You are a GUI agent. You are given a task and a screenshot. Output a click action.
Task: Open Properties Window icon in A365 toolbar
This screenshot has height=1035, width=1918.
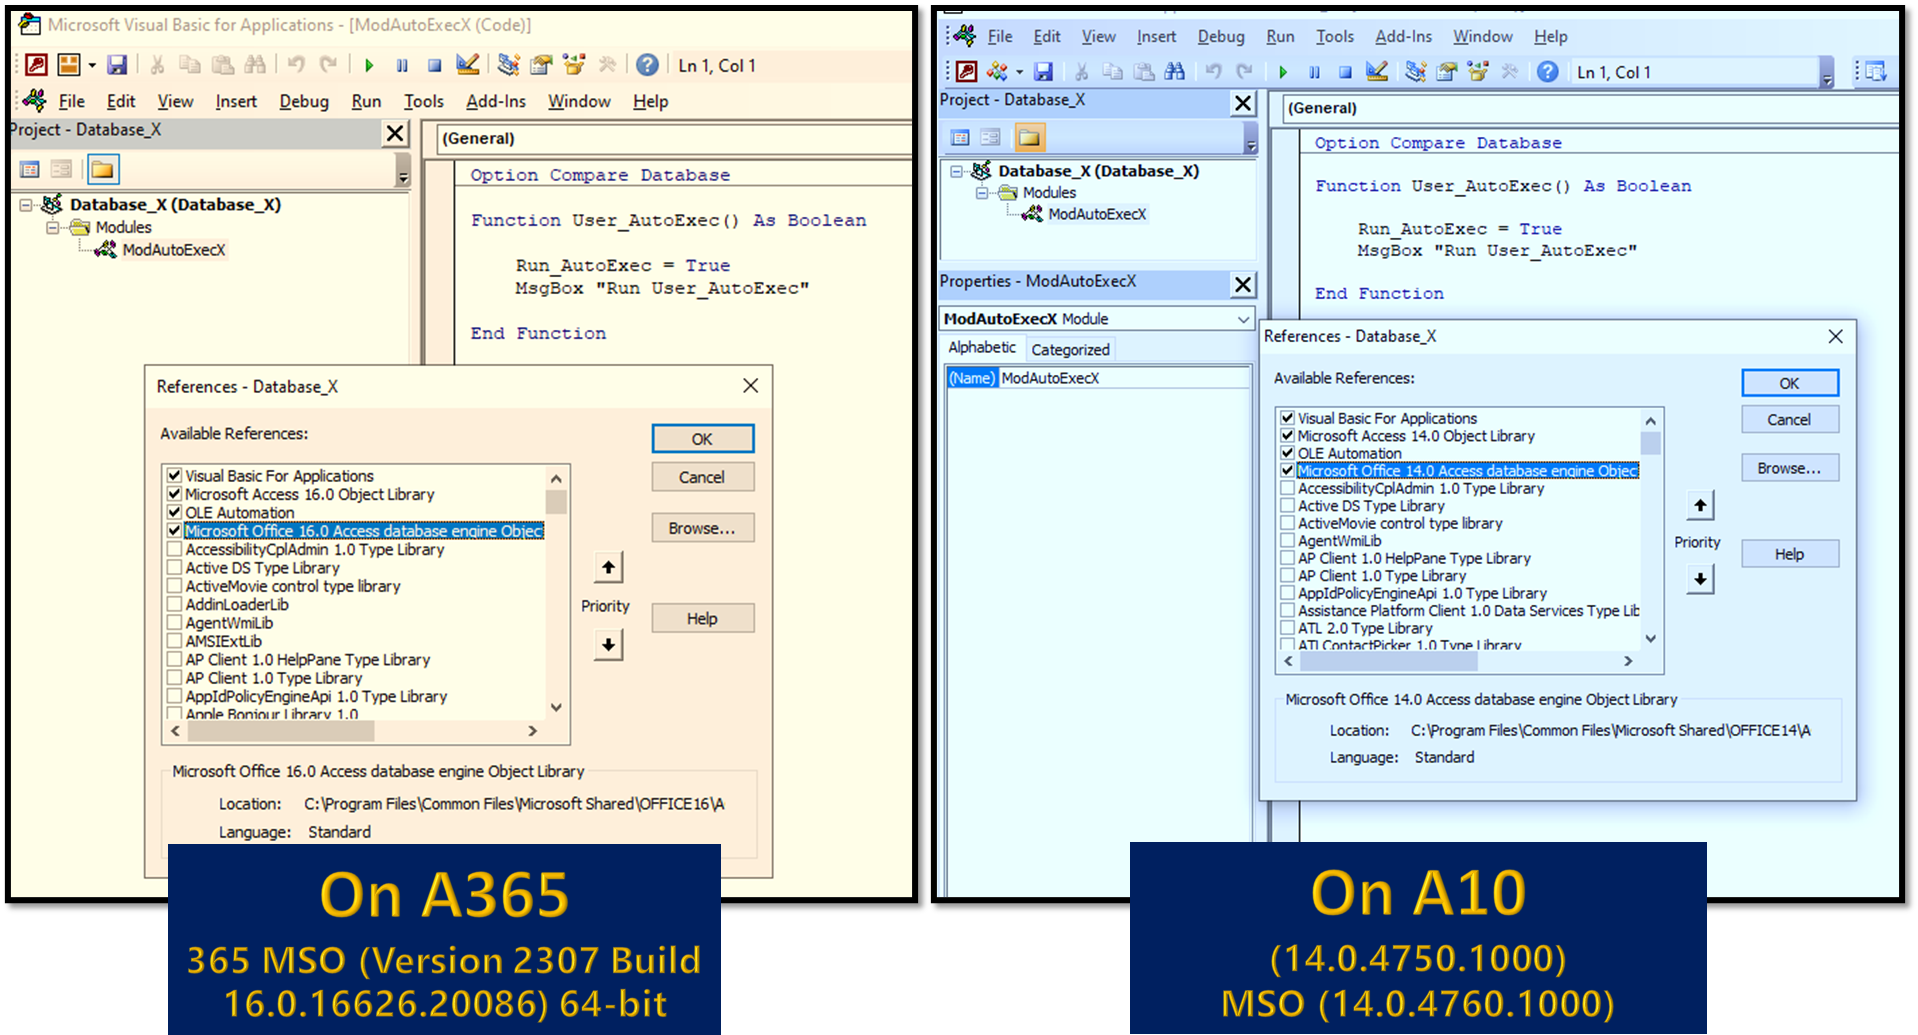541,65
